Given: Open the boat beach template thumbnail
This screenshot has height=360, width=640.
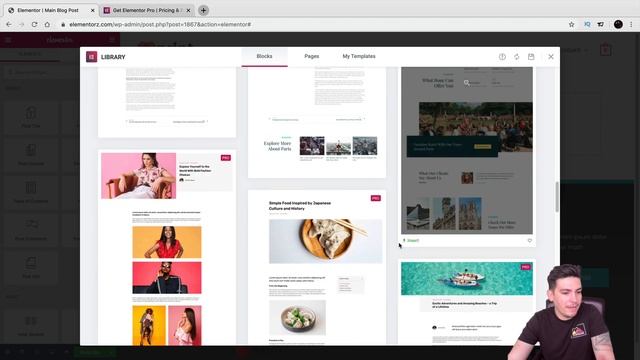Looking at the screenshot, I should (x=467, y=301).
